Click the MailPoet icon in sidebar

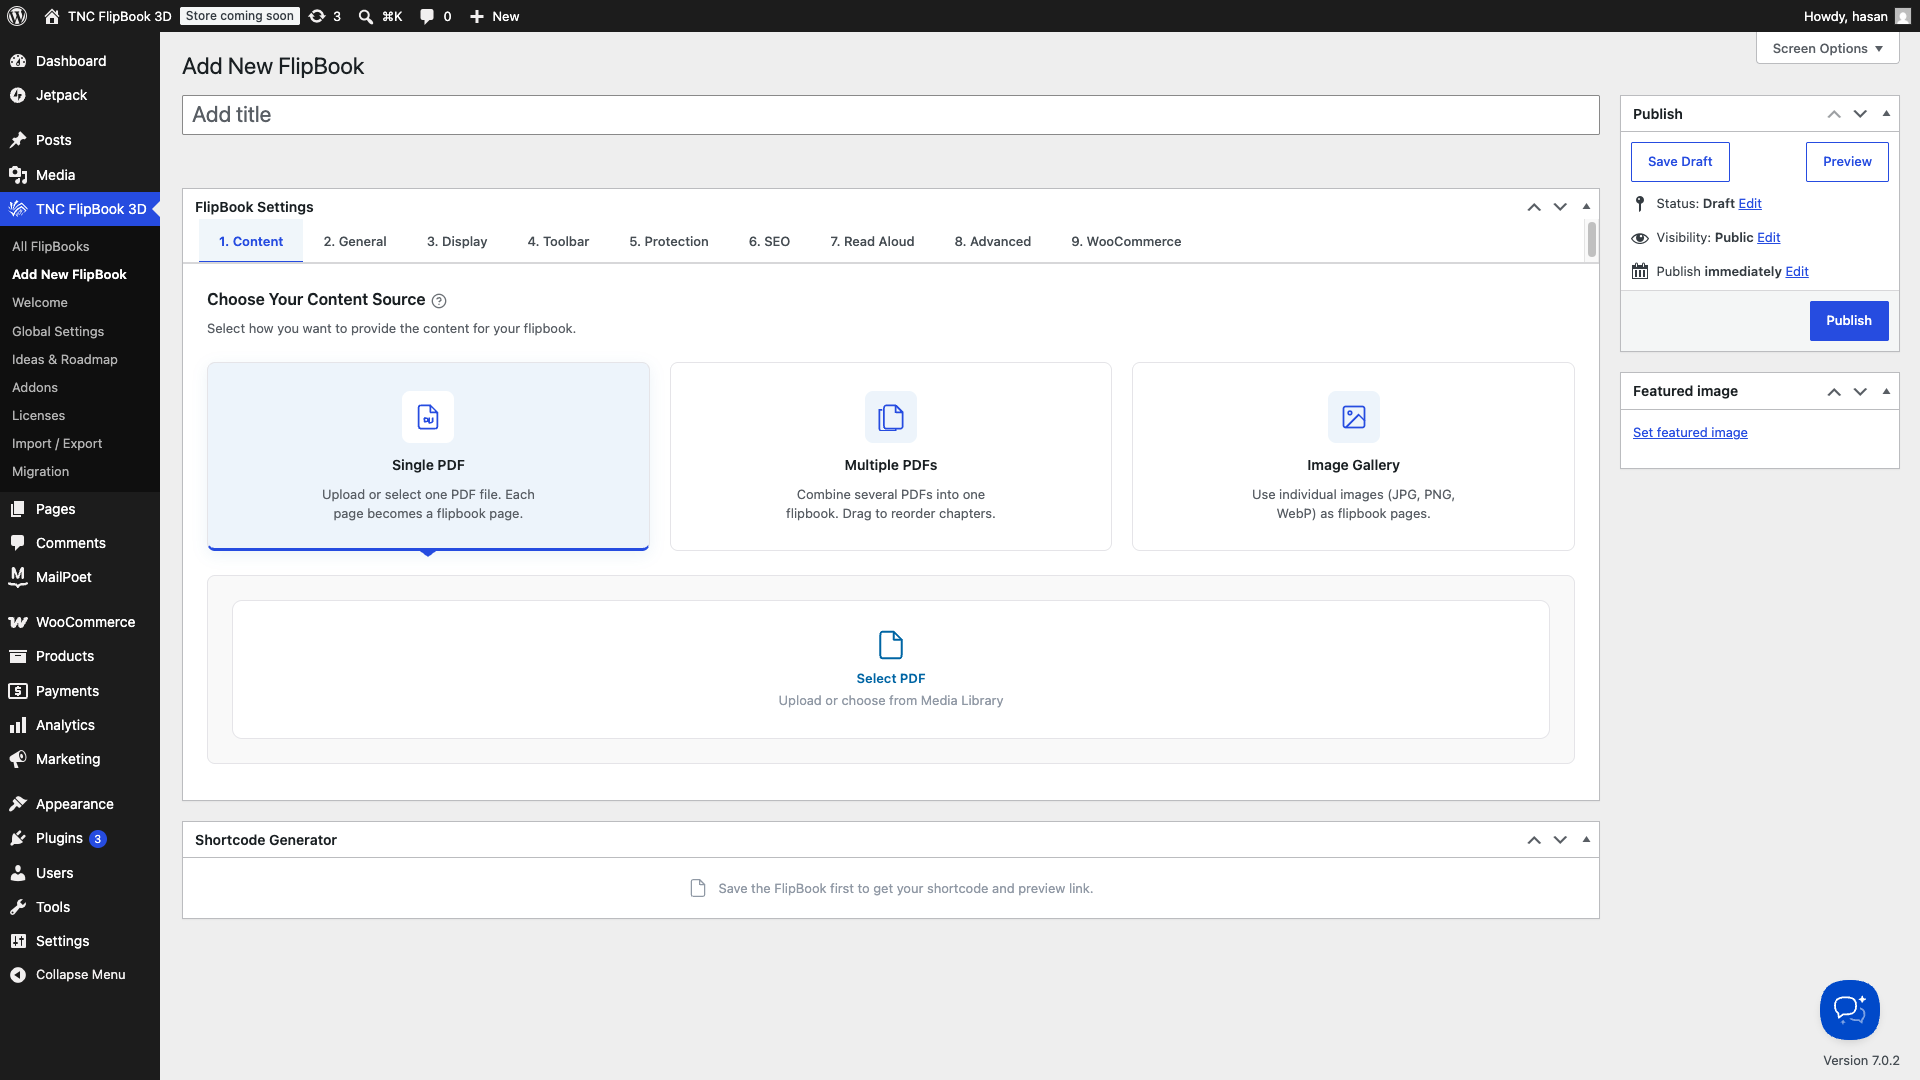tap(18, 577)
